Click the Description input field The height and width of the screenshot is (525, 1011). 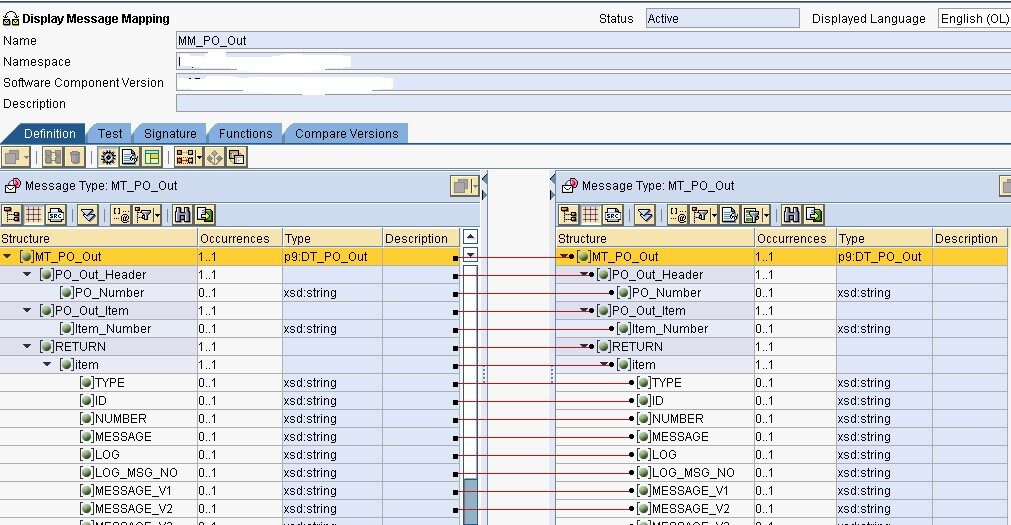[590, 104]
